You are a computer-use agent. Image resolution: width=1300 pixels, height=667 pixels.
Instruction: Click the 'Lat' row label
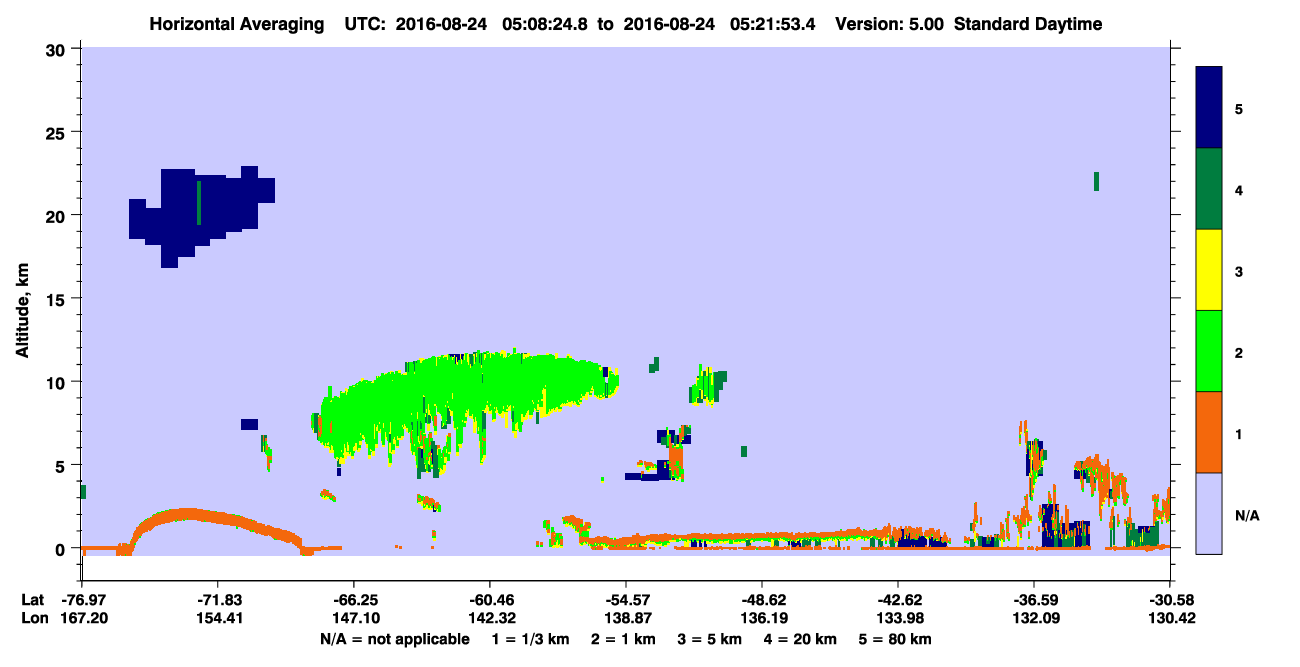click(32, 599)
